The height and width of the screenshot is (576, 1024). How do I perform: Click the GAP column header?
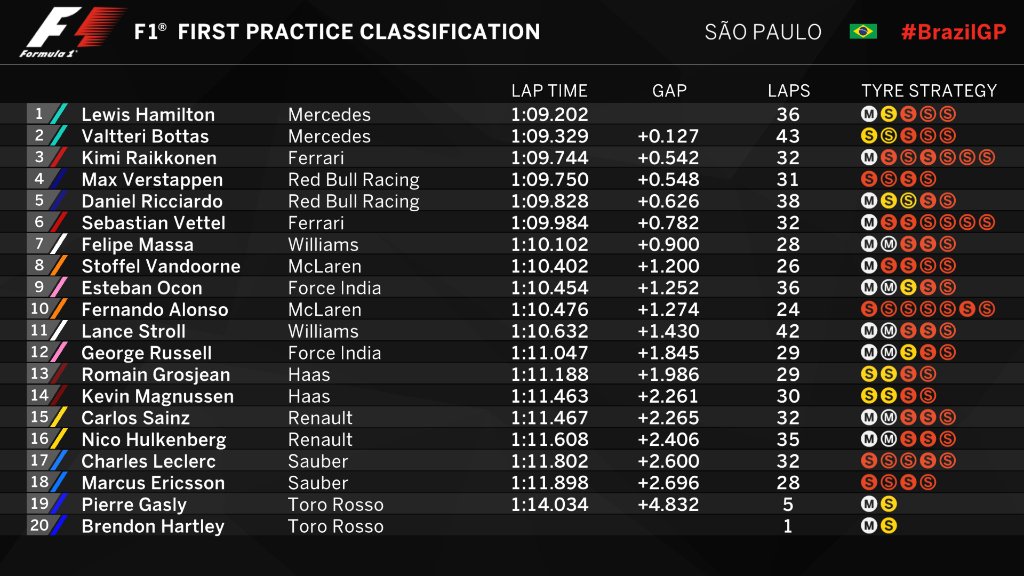click(x=669, y=90)
